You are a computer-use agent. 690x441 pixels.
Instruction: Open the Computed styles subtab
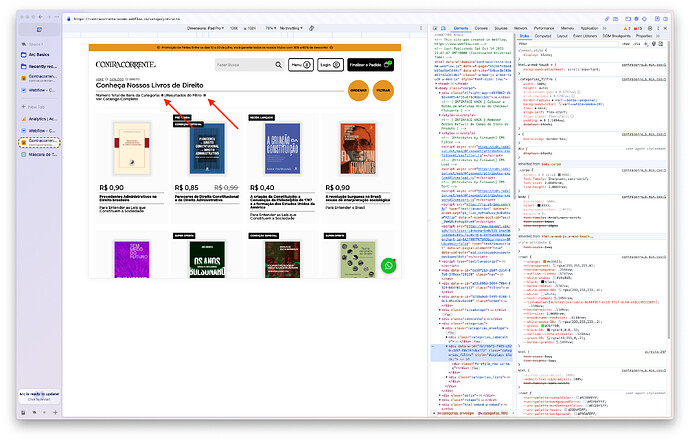tap(543, 36)
